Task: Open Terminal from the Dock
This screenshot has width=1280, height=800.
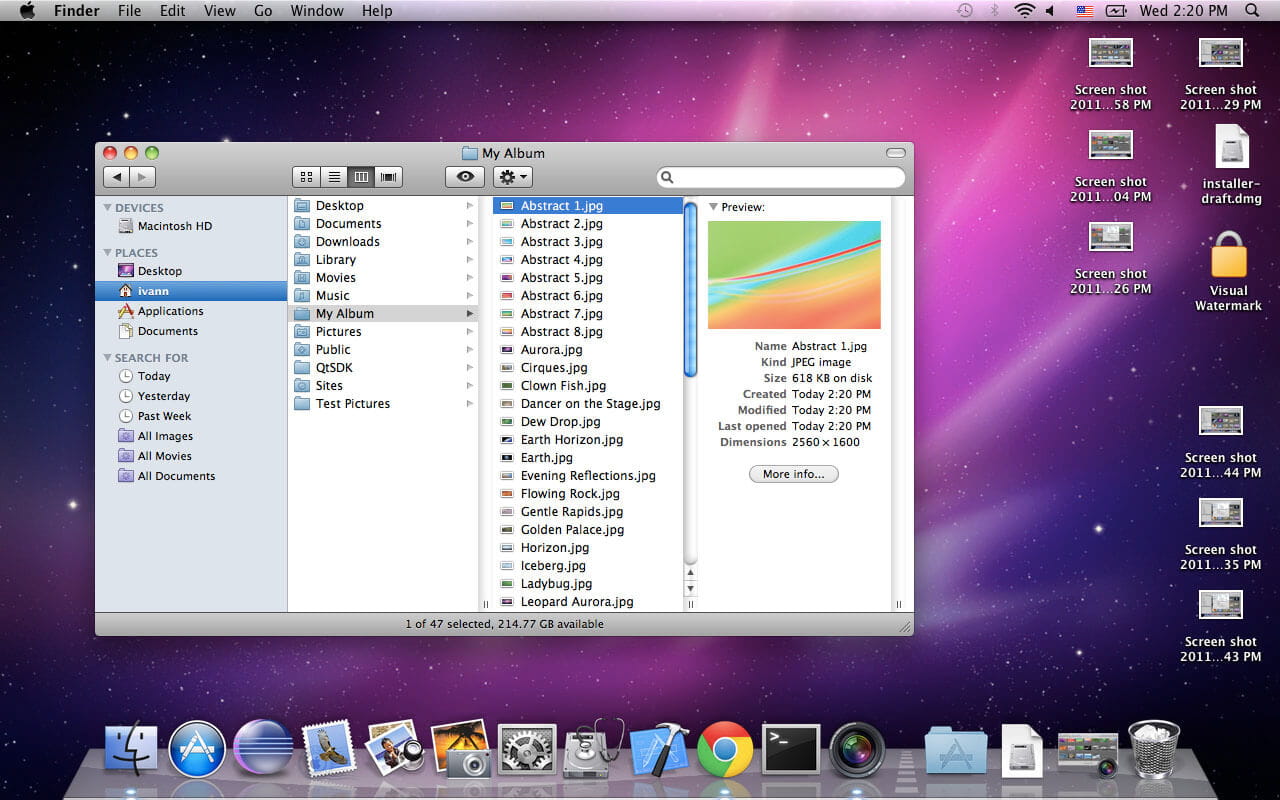Action: pyautogui.click(x=791, y=749)
